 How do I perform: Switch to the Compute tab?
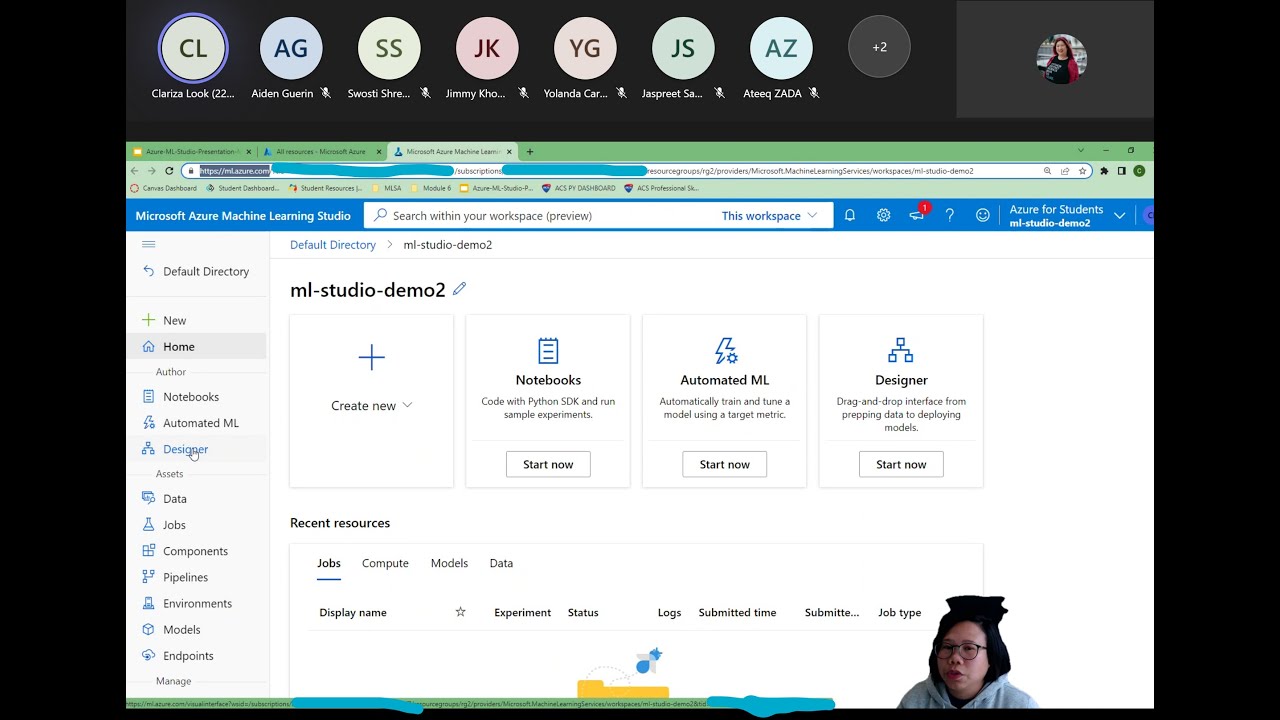point(385,563)
